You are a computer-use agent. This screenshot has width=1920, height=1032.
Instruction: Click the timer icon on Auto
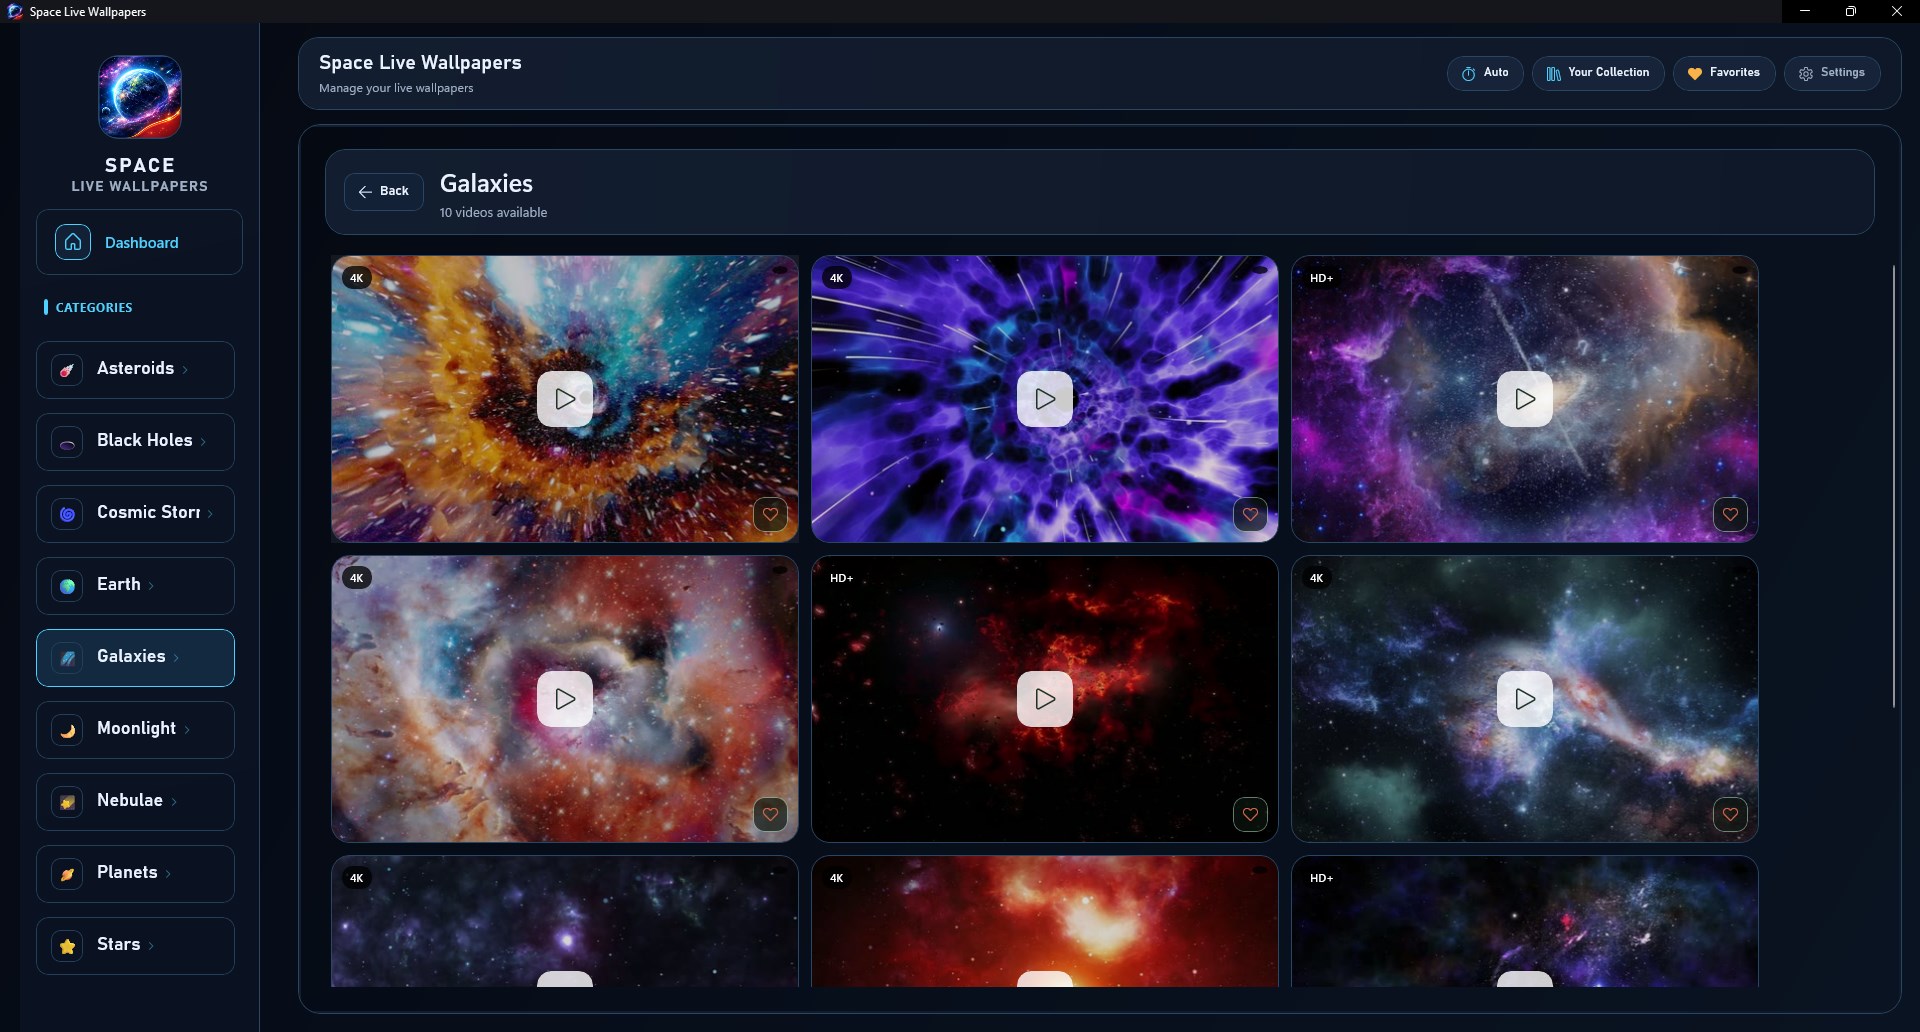click(x=1468, y=73)
